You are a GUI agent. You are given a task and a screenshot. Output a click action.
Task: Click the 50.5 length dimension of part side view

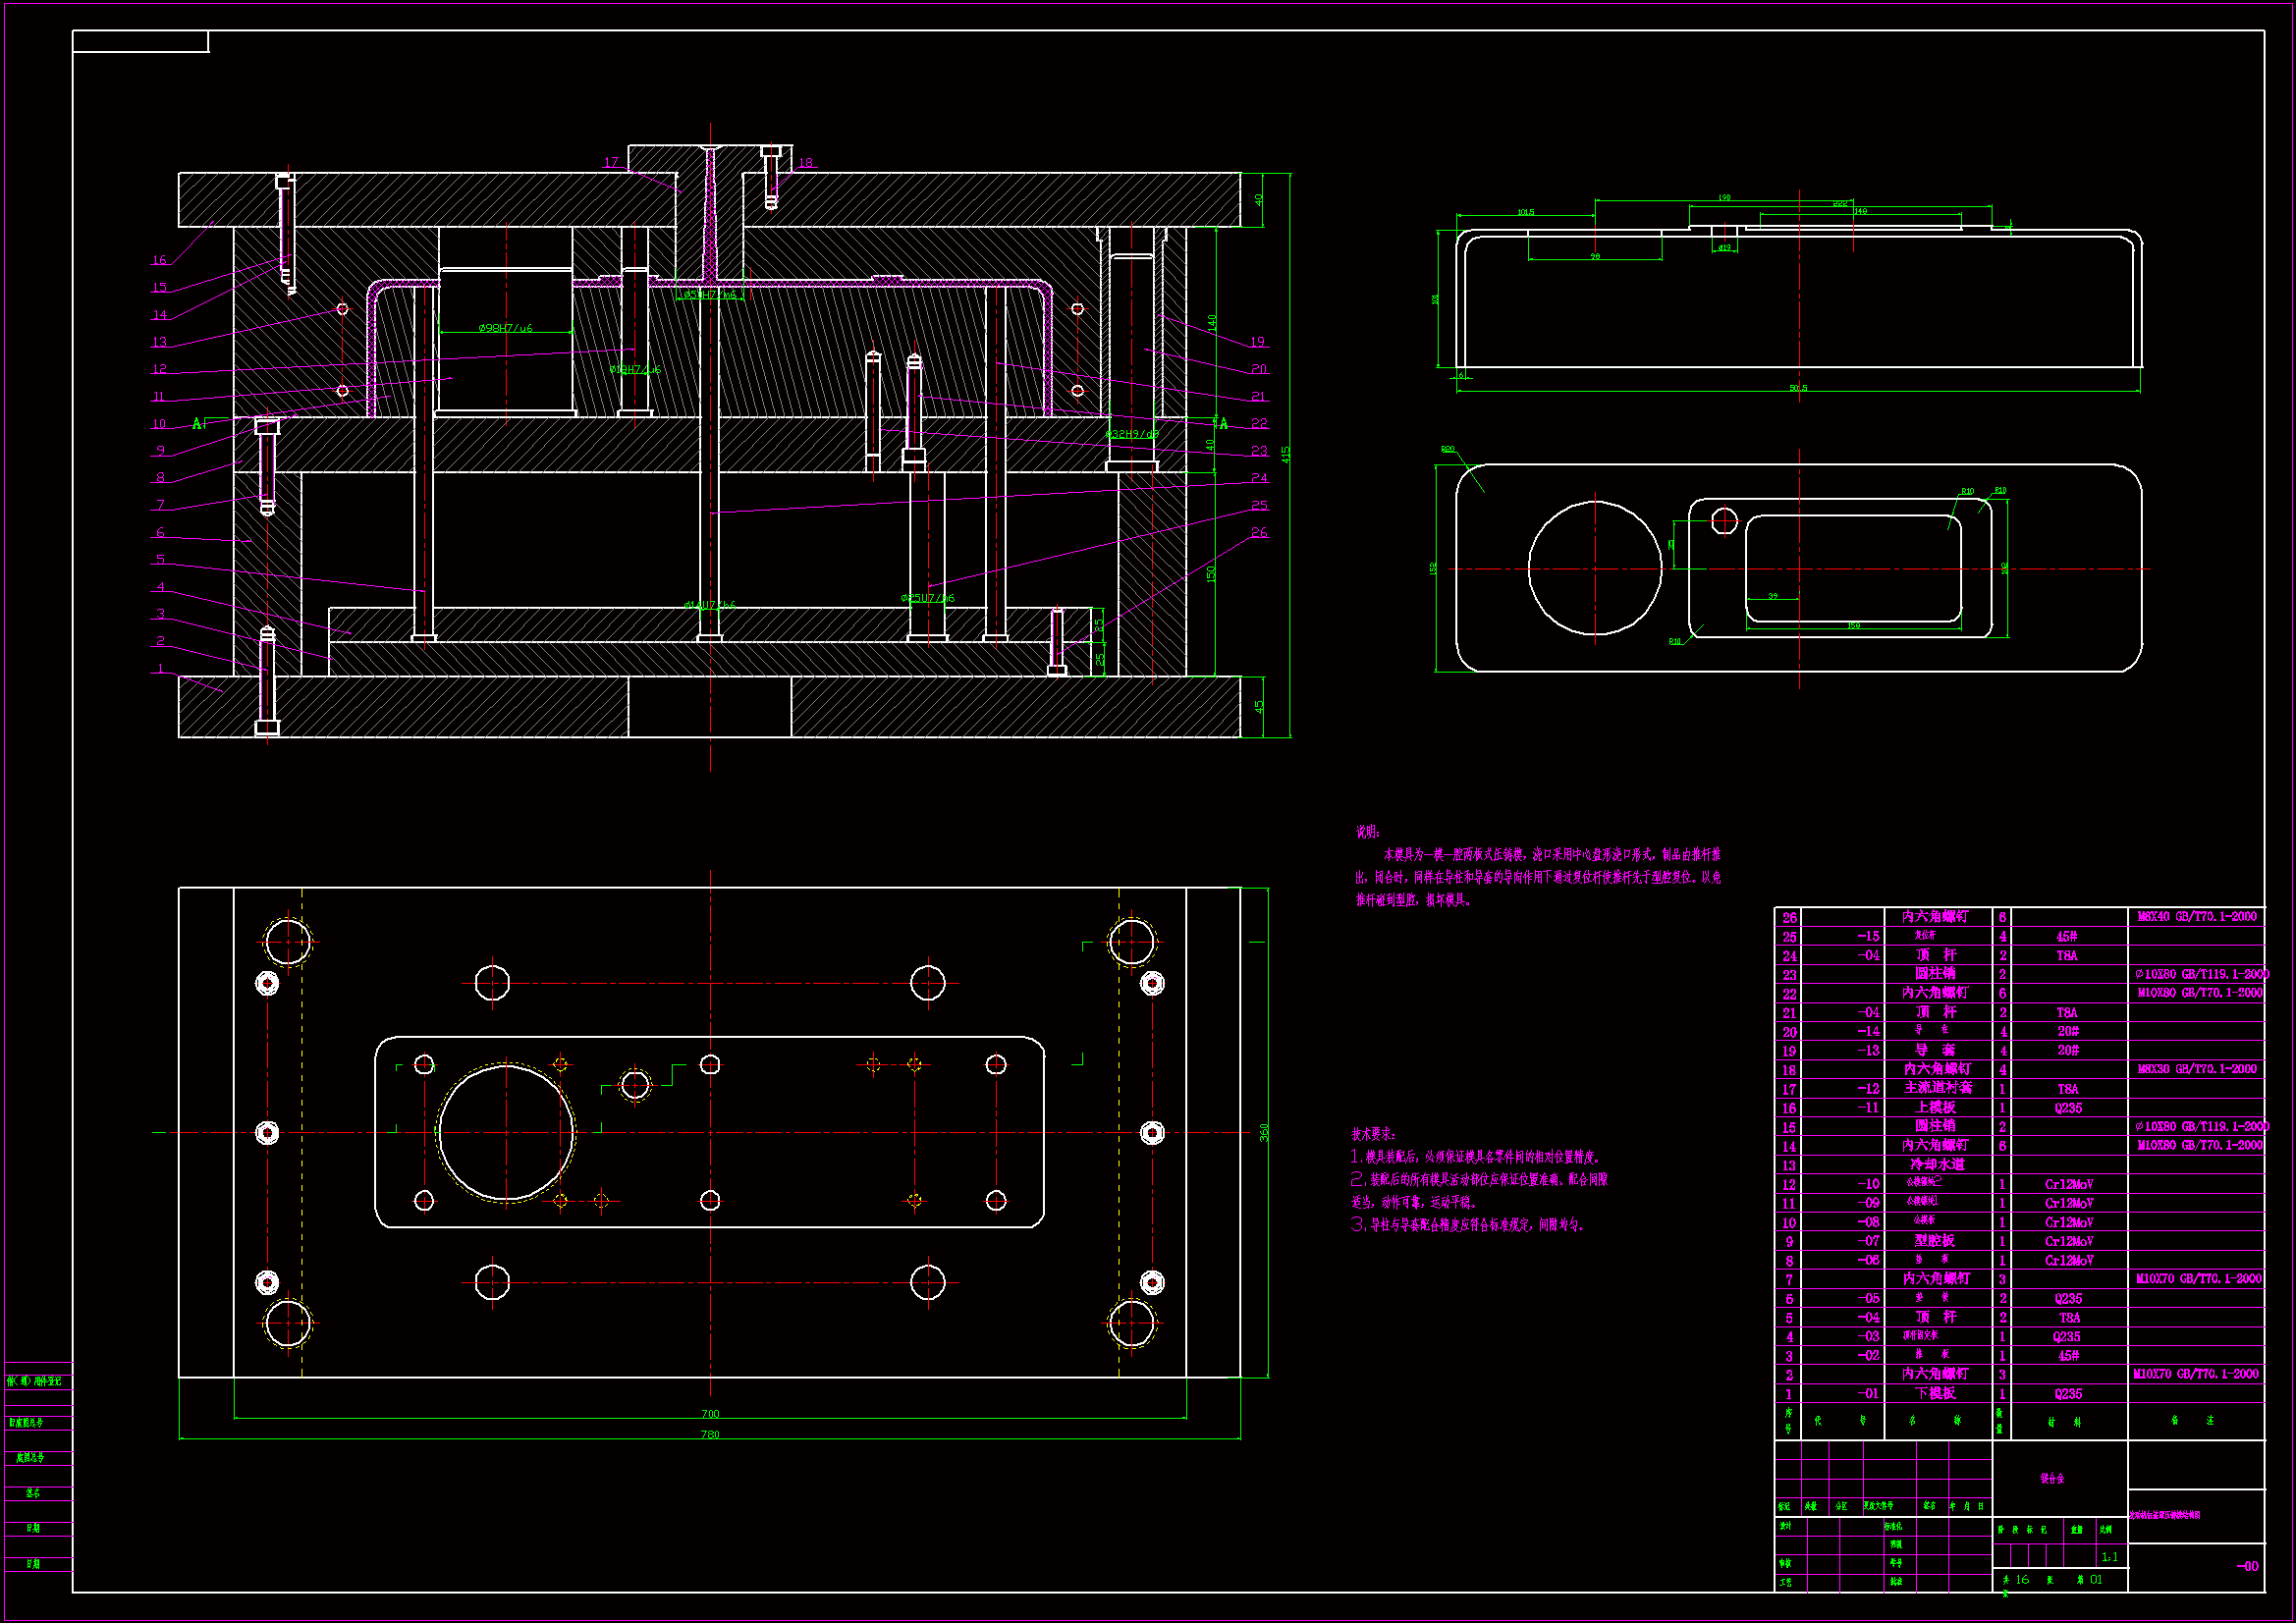1797,388
